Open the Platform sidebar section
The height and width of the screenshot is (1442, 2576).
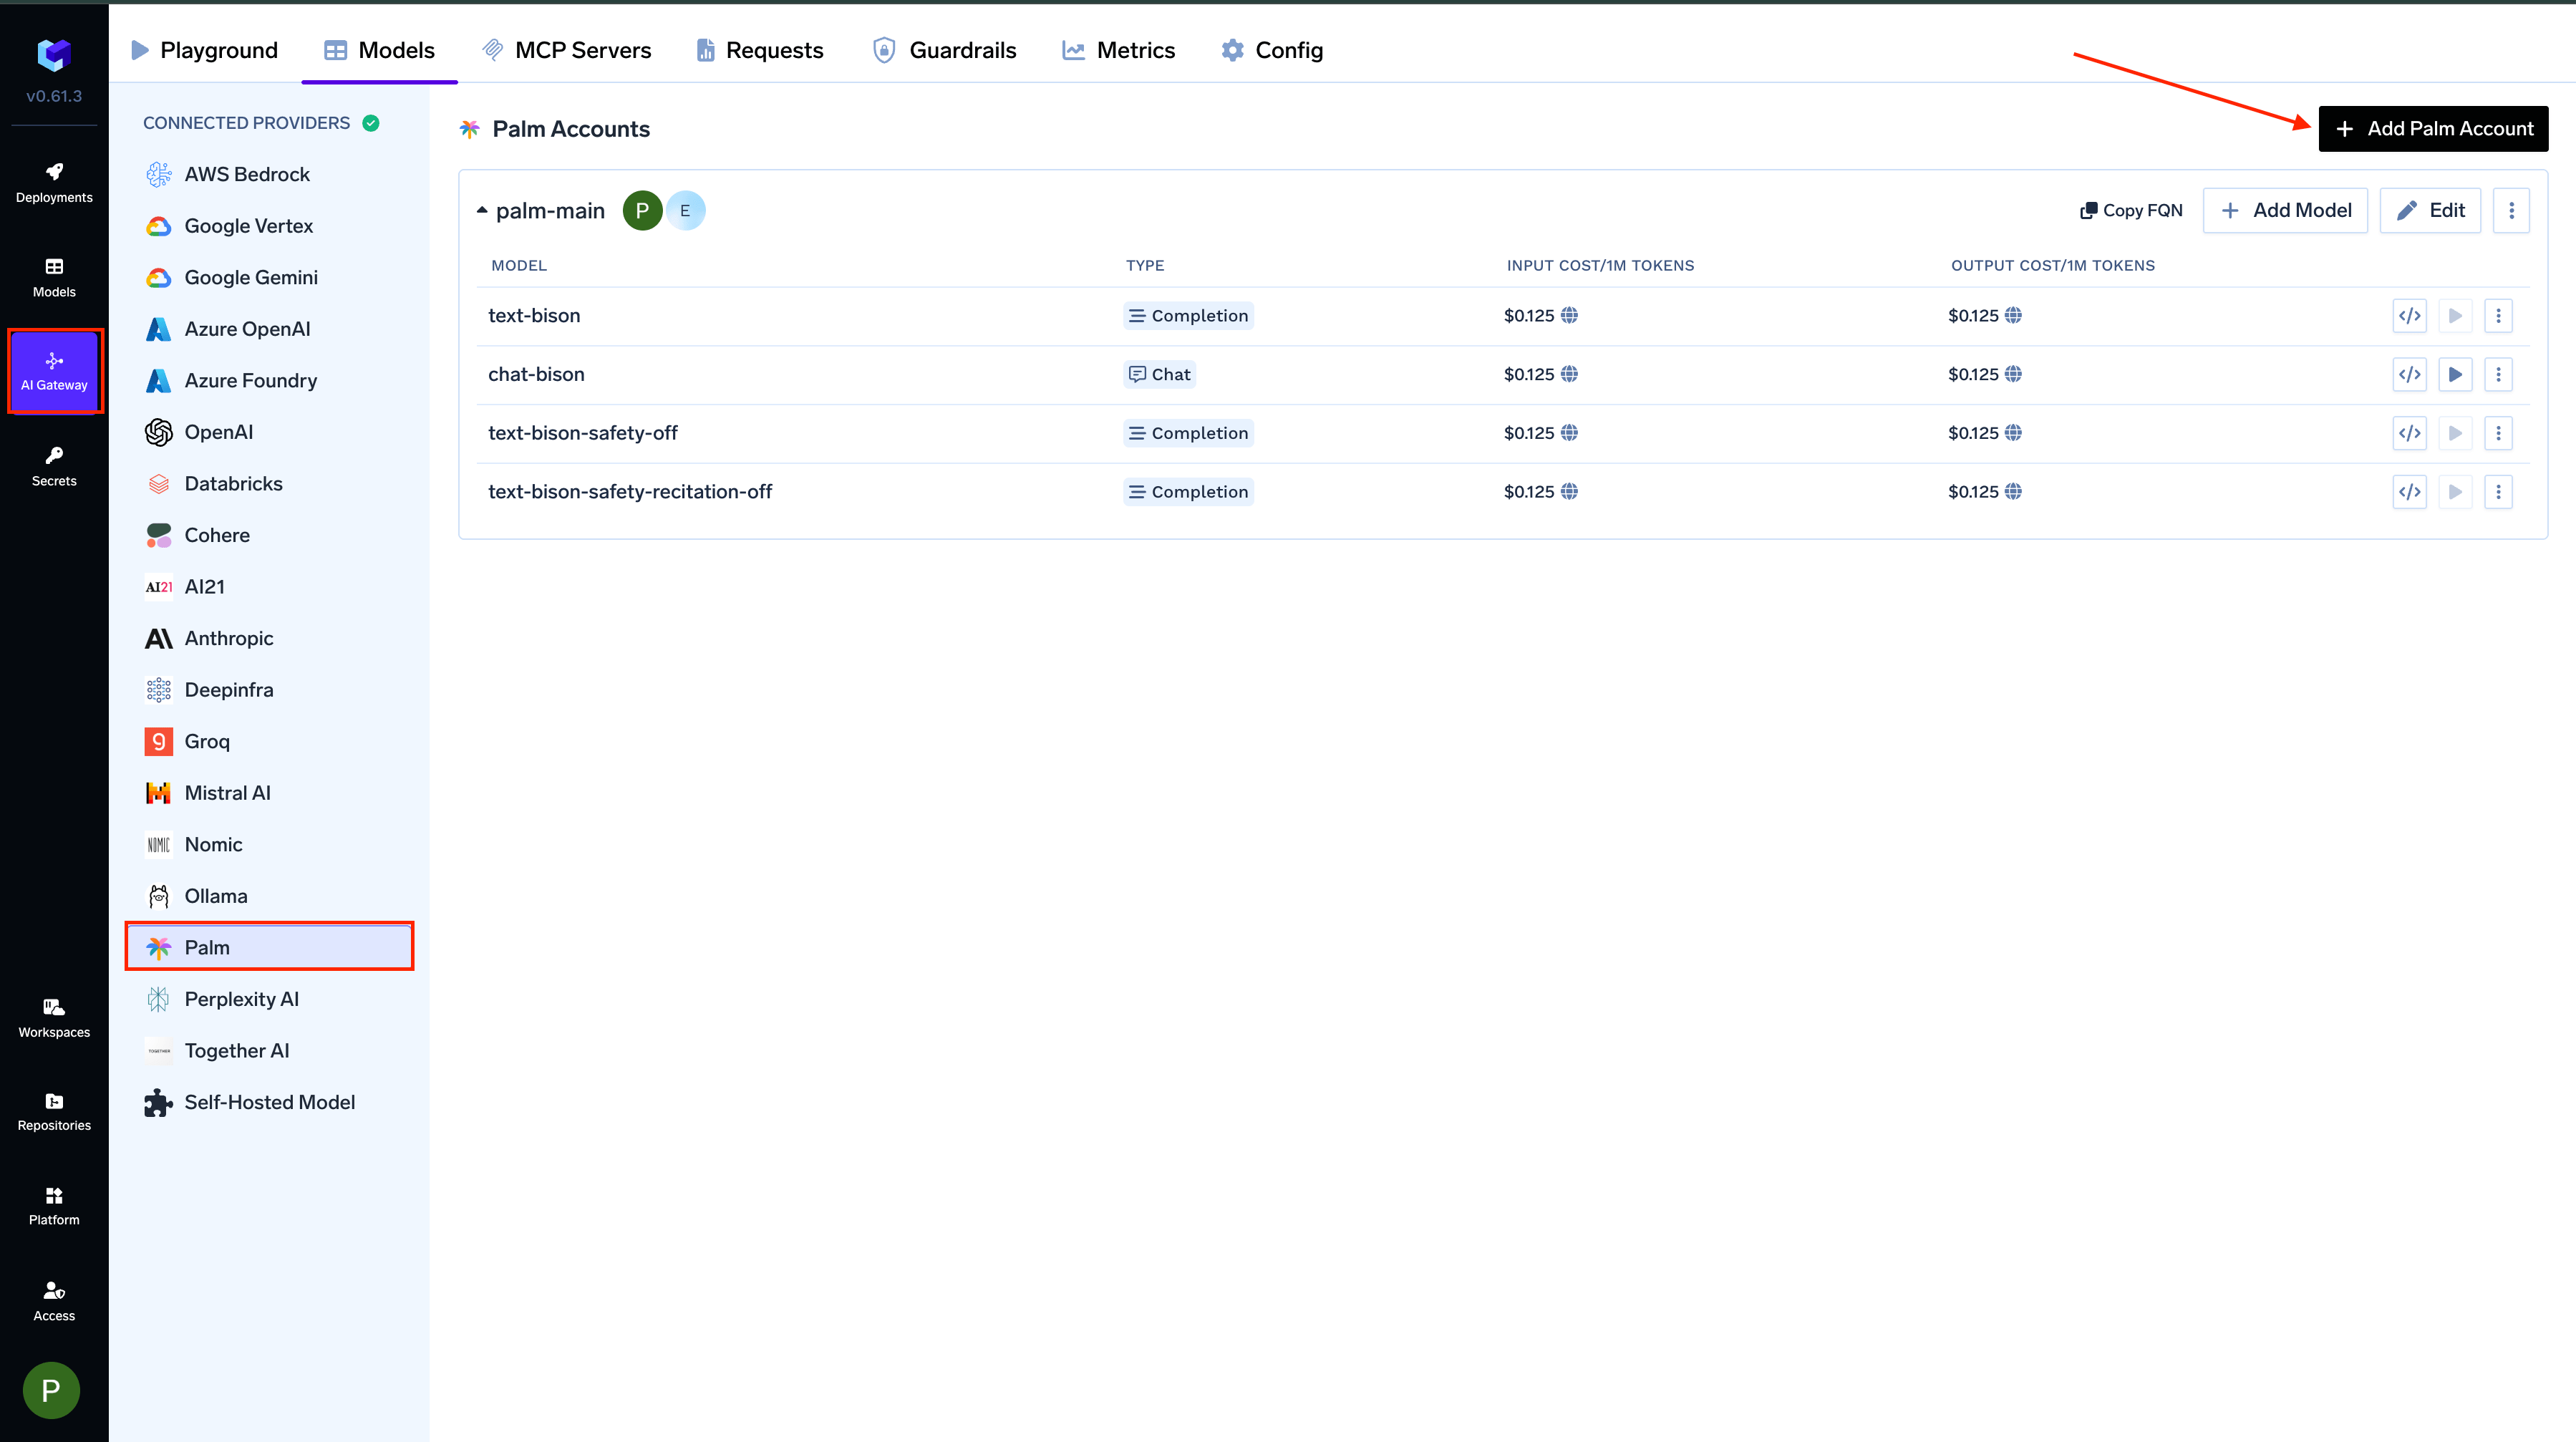click(54, 1206)
